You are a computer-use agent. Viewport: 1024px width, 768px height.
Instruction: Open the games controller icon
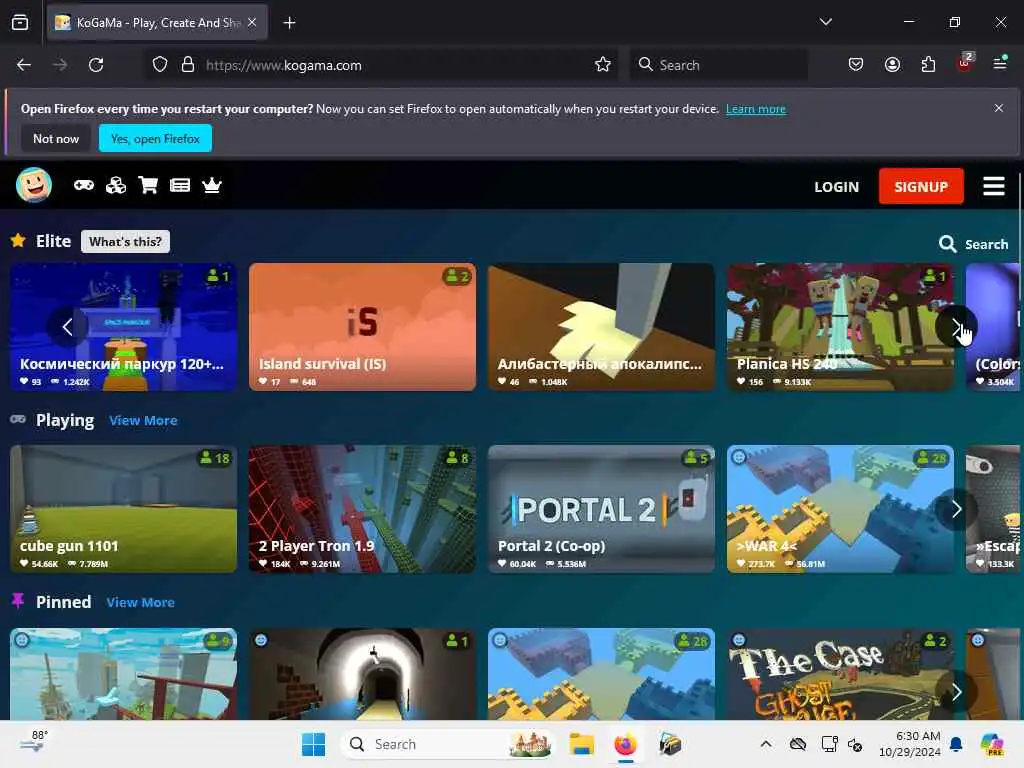pos(84,185)
